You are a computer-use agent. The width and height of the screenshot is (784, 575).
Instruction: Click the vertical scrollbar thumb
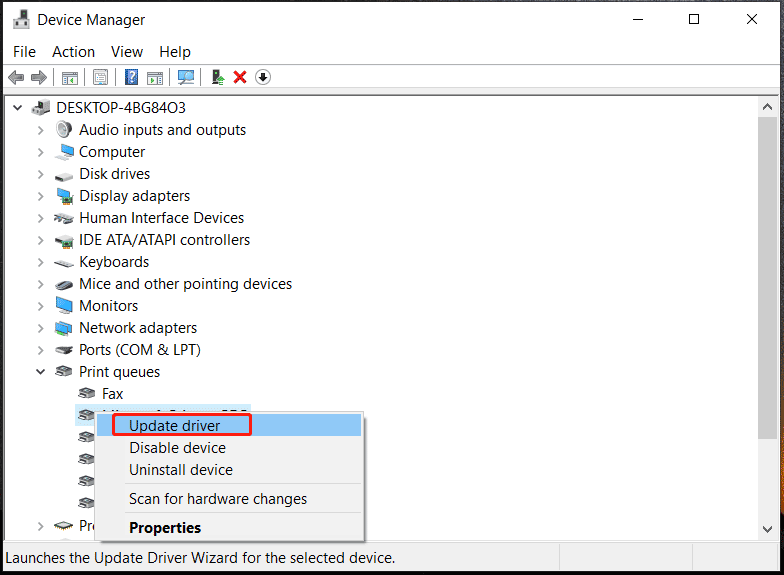coord(768,278)
